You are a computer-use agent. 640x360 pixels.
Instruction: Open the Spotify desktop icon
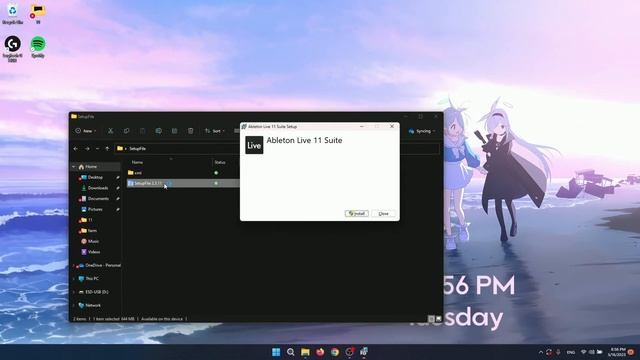click(38, 47)
